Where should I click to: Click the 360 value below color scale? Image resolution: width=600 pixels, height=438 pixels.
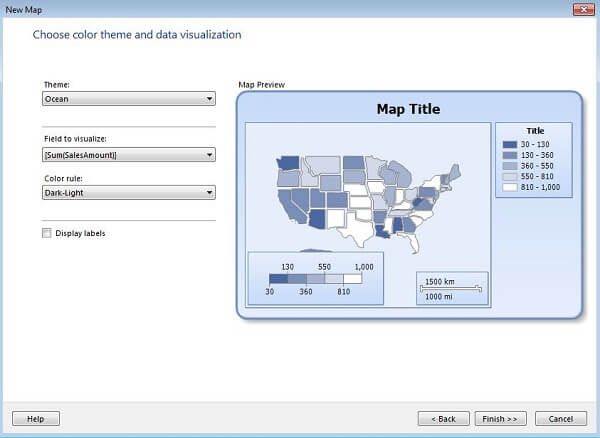pos(306,291)
